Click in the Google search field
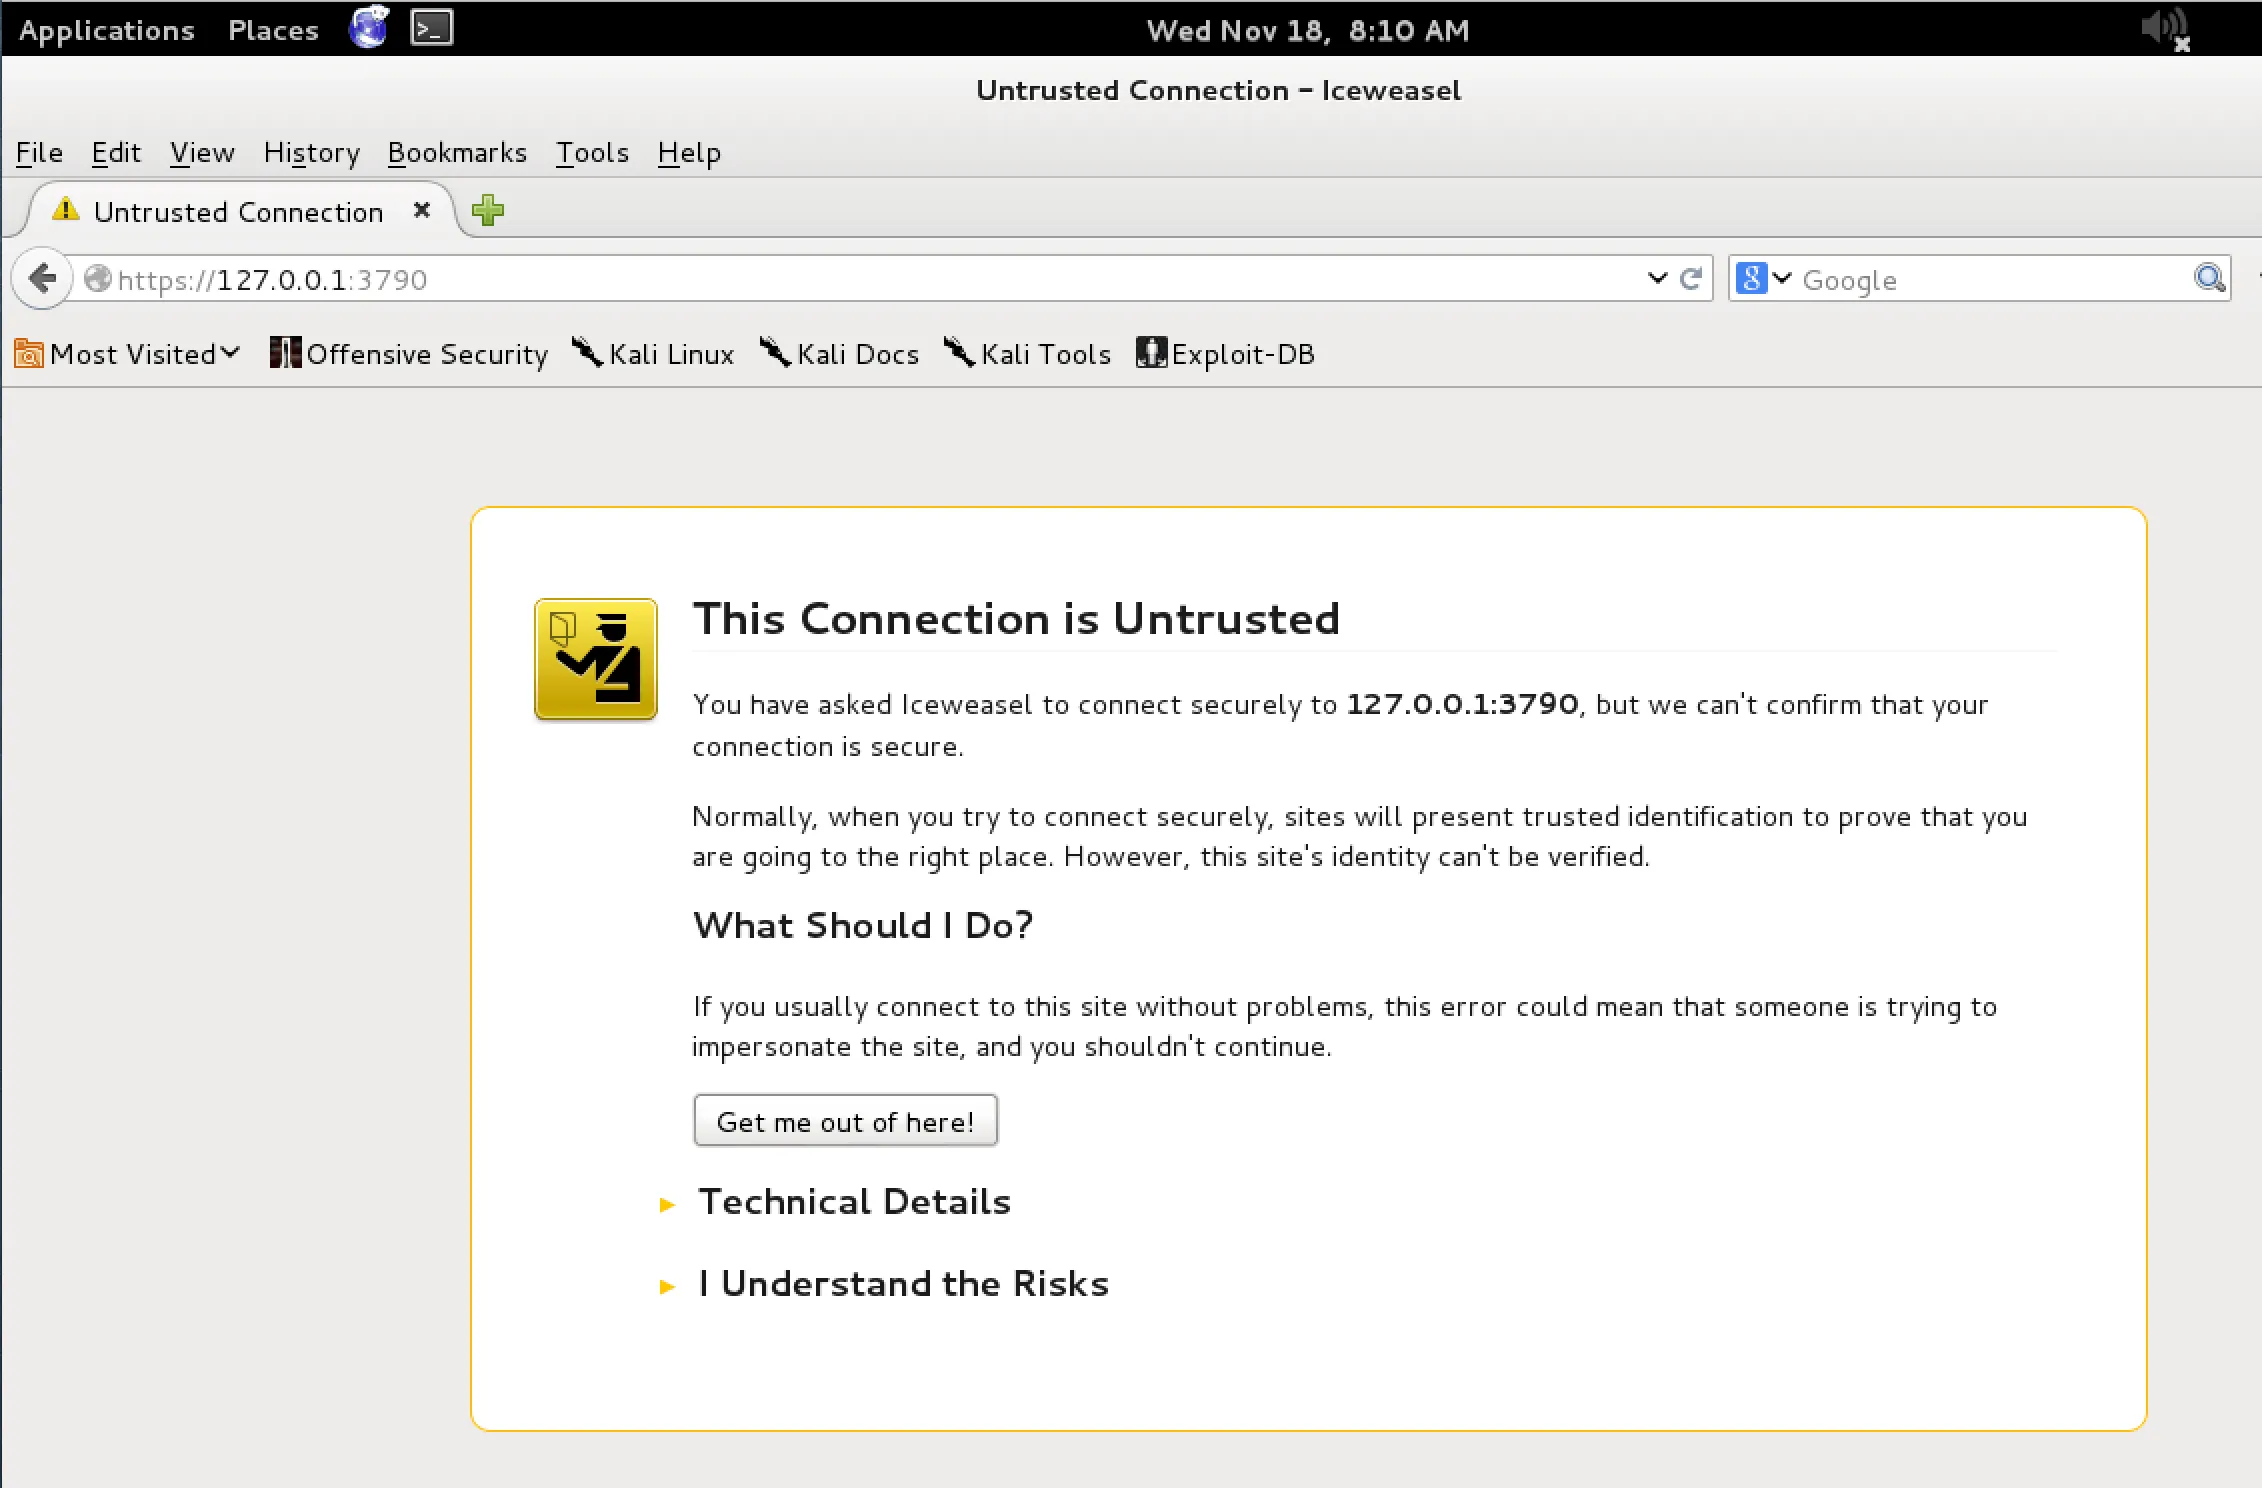2262x1488 pixels. (x=1990, y=280)
